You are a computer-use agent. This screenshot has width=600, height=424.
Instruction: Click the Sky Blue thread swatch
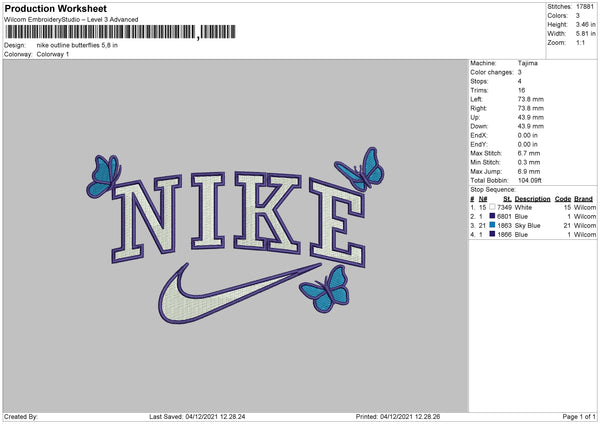point(492,225)
